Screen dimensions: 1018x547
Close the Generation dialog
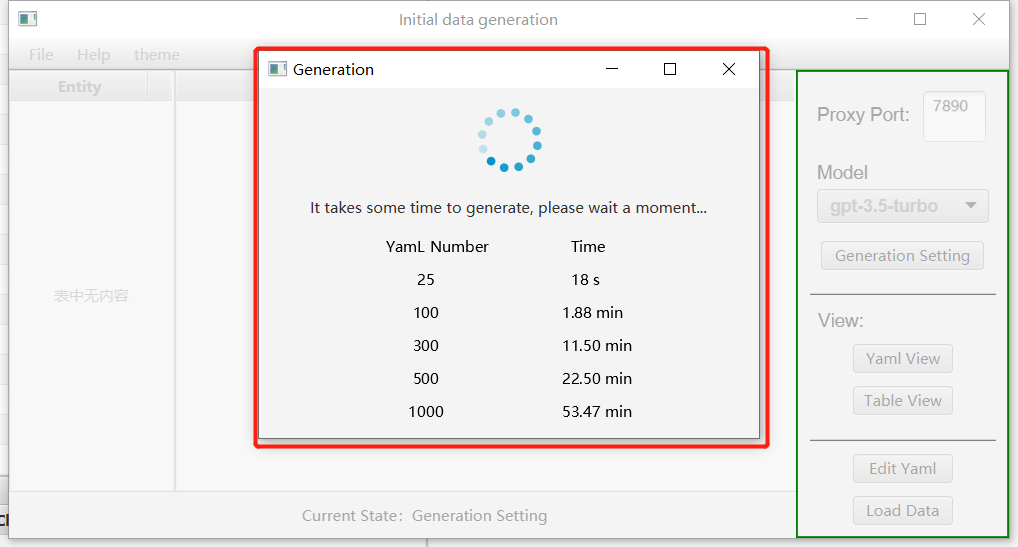pyautogui.click(x=728, y=69)
